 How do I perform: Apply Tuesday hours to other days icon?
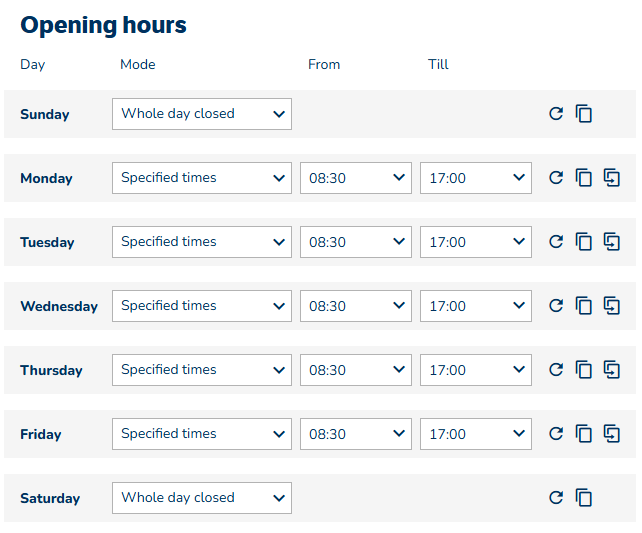[612, 242]
